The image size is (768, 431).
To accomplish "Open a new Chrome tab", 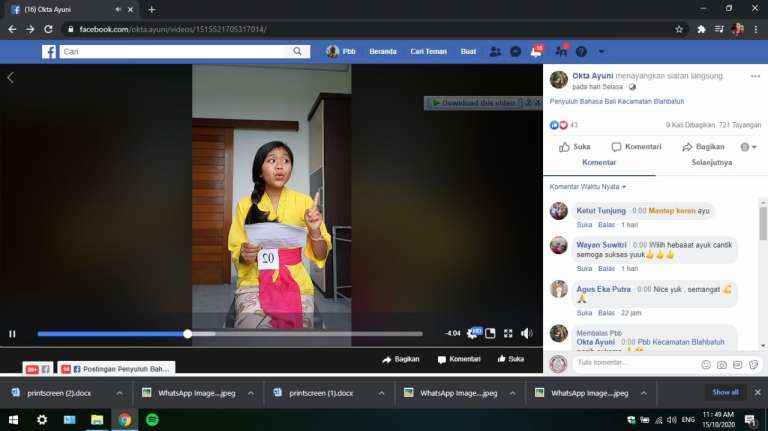I will point(151,9).
